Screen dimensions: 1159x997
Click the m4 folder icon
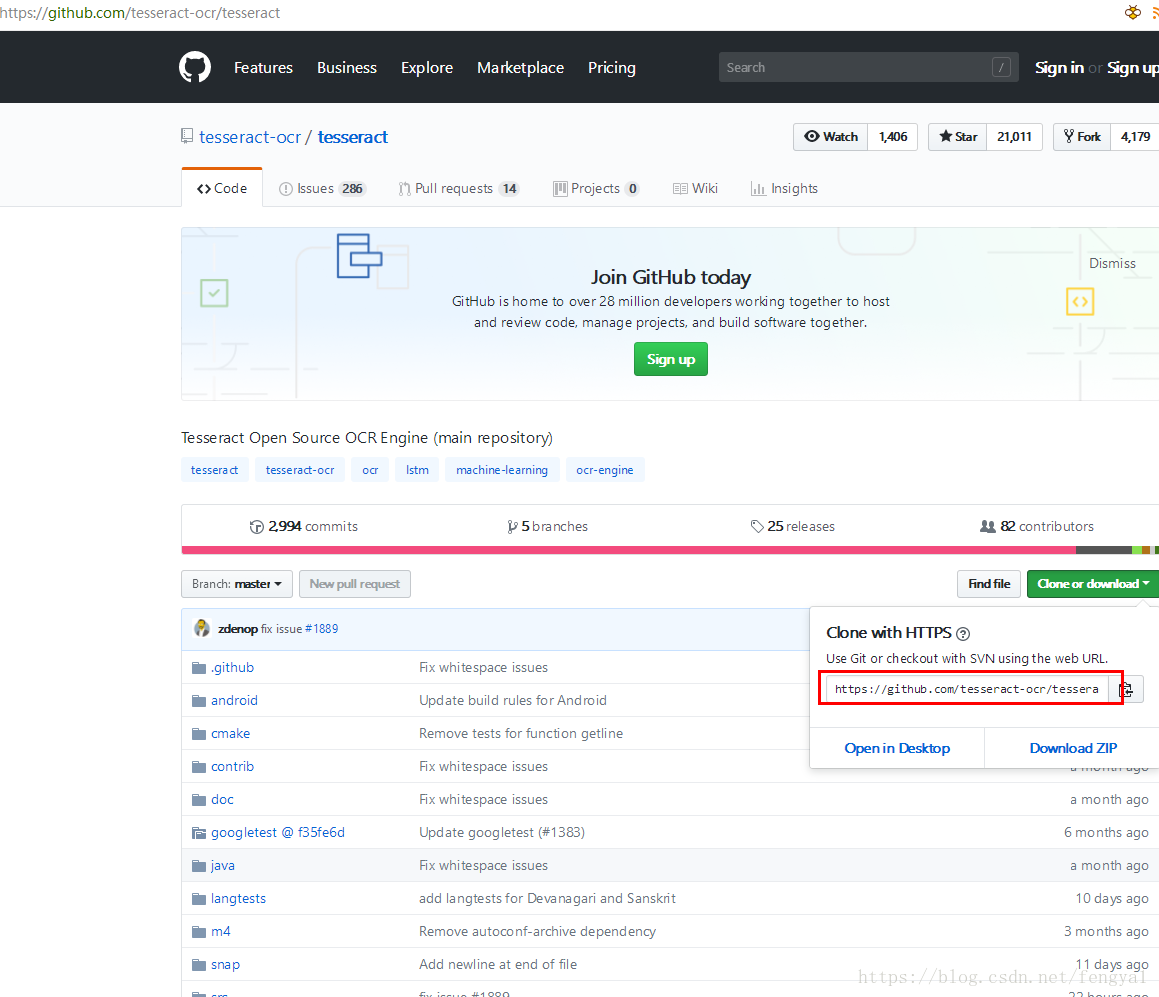click(x=199, y=932)
